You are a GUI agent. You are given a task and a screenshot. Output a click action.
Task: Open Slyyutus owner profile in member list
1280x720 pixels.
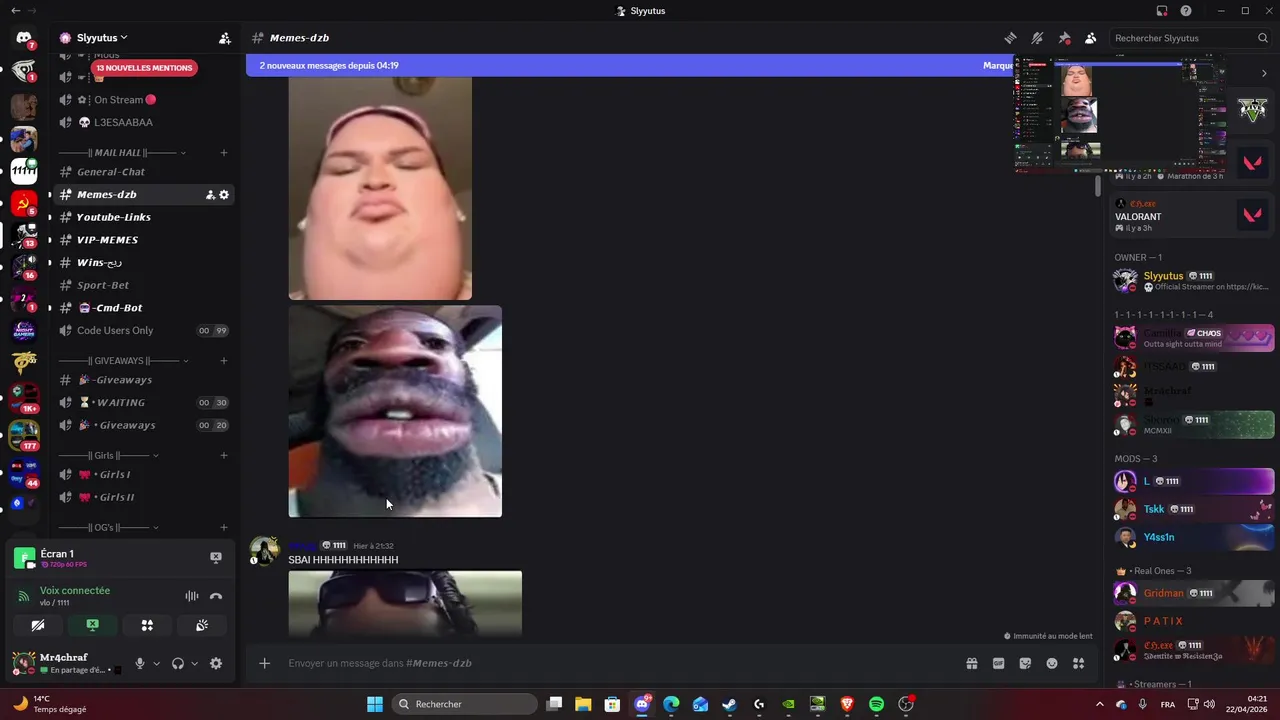[1194, 280]
